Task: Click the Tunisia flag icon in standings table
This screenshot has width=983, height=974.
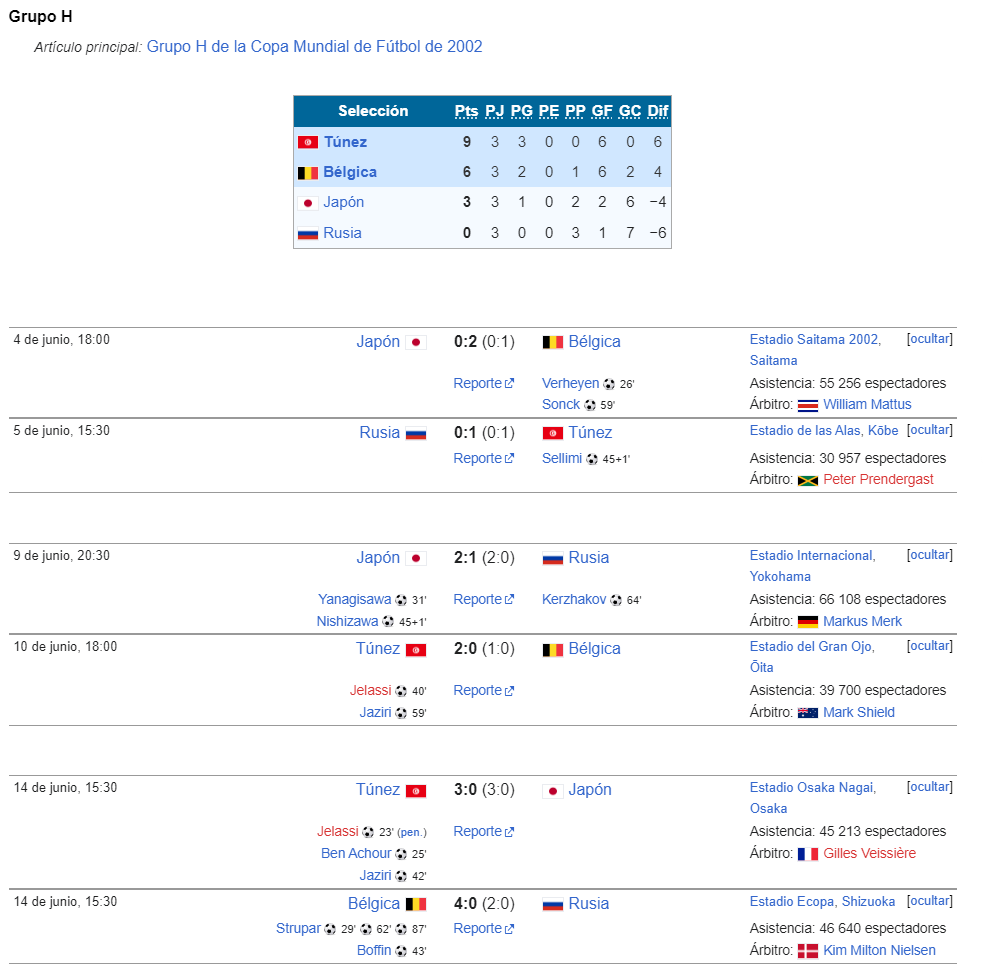Action: 308,142
